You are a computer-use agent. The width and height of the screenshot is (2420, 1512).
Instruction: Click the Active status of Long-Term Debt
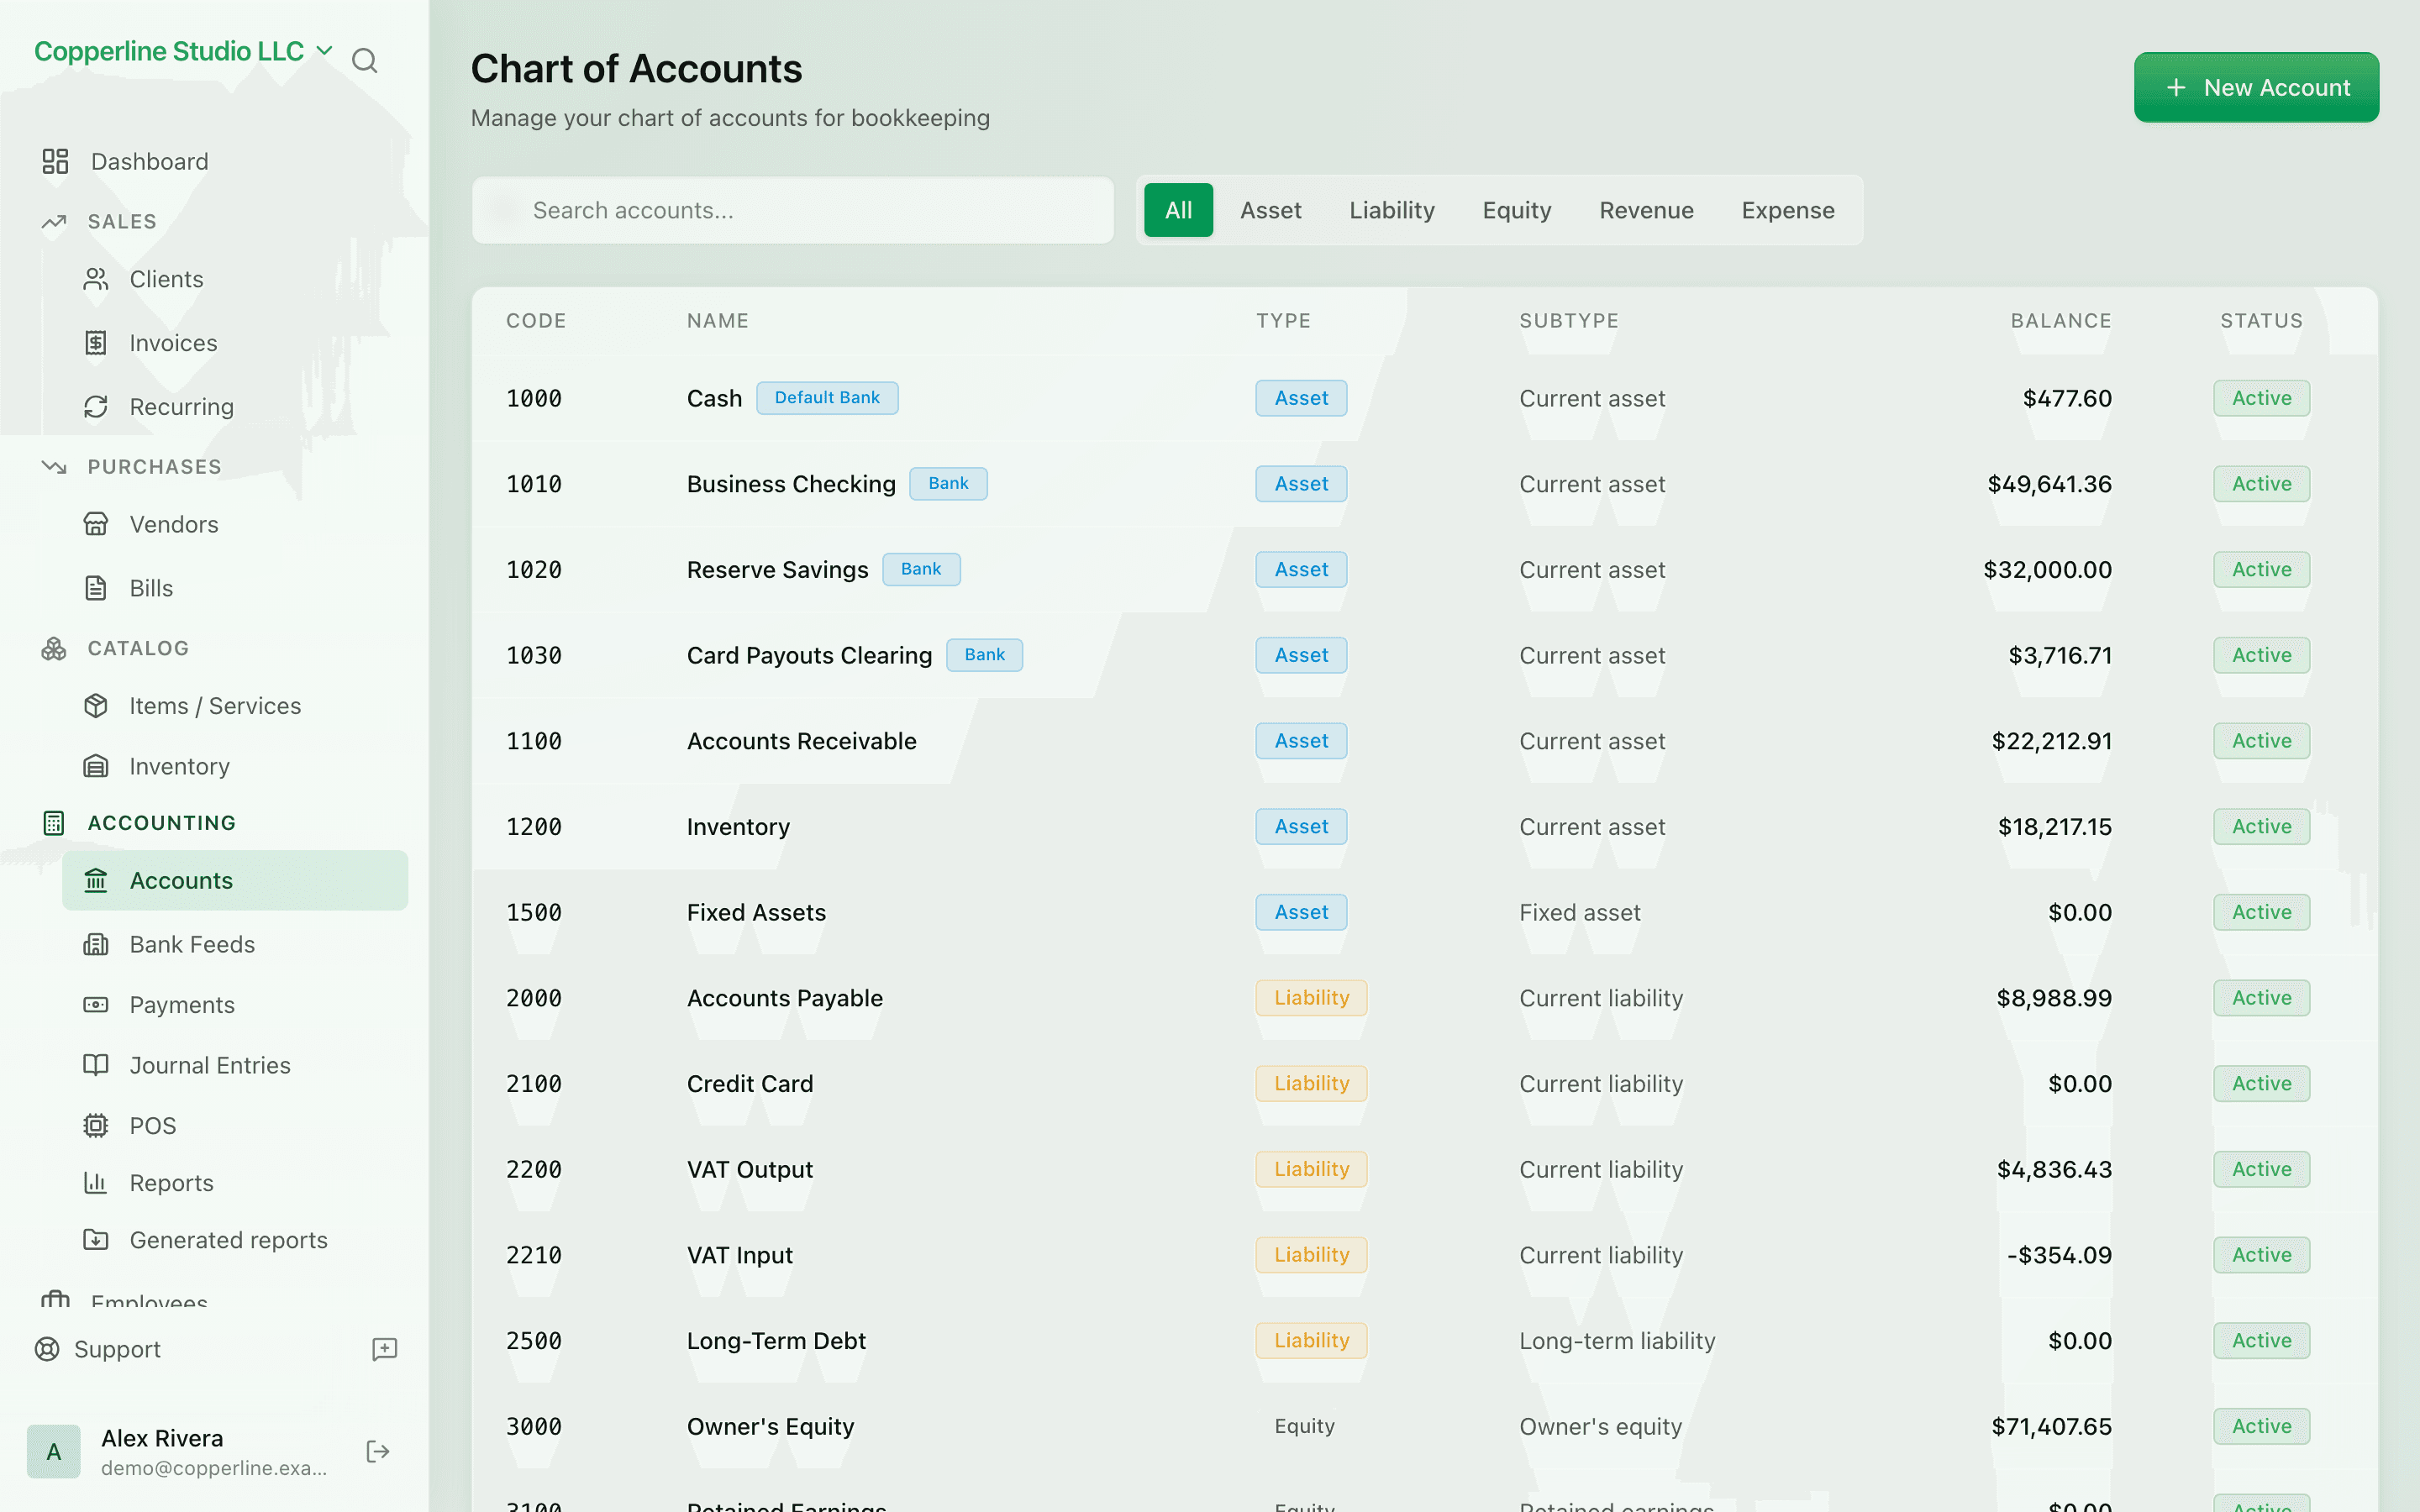click(x=2261, y=1340)
